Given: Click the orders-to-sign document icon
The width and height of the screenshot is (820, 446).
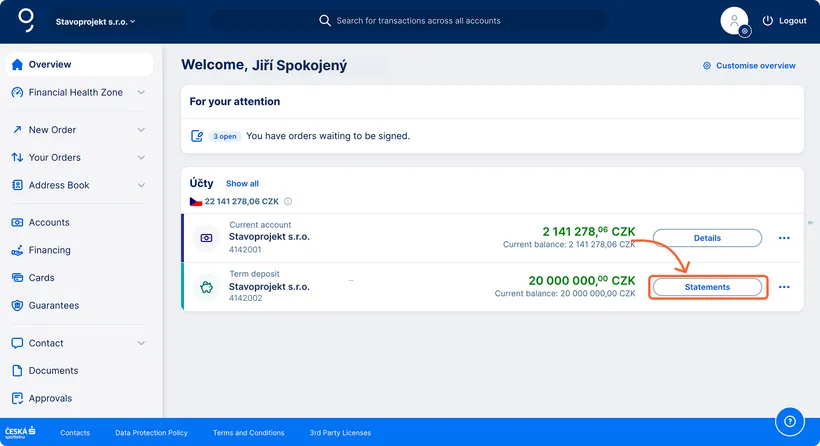Looking at the screenshot, I should click(197, 136).
